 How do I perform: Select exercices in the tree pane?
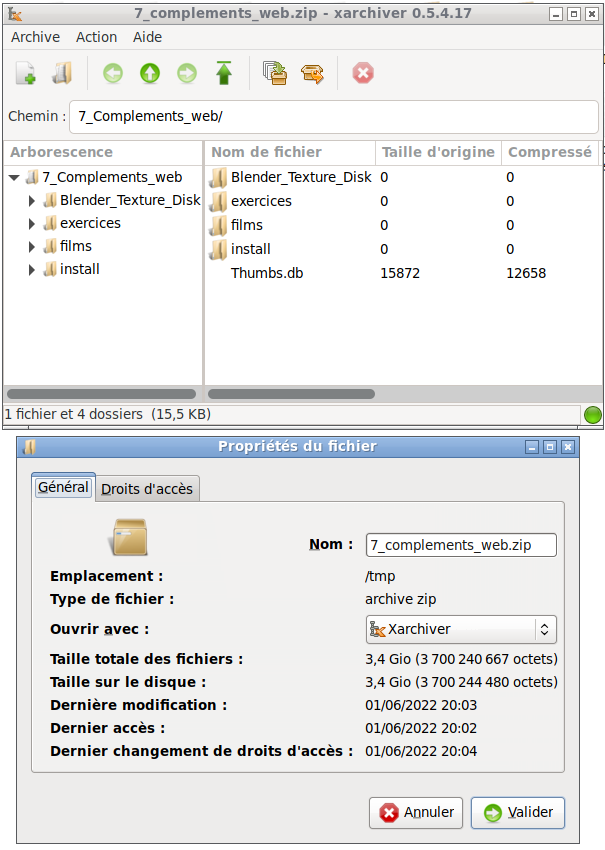(x=91, y=223)
